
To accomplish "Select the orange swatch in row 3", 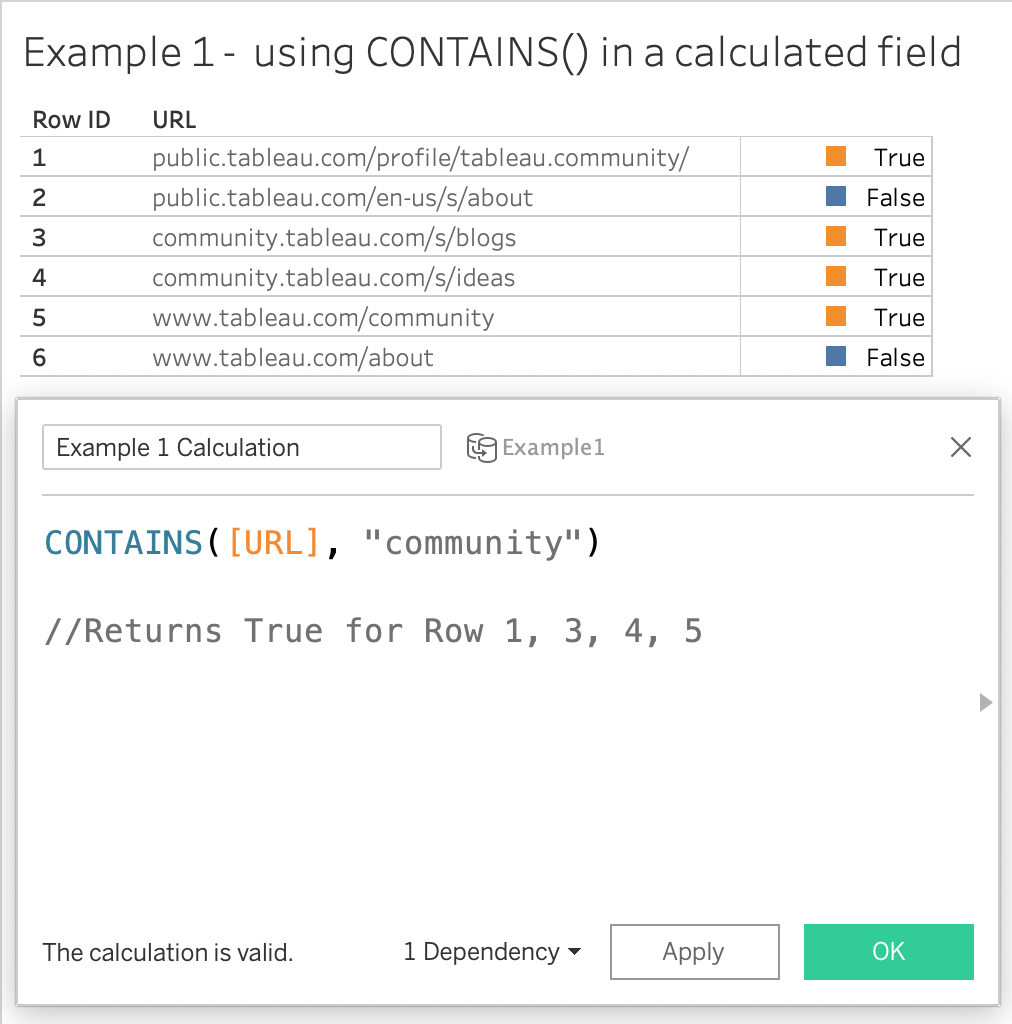I will click(x=836, y=237).
